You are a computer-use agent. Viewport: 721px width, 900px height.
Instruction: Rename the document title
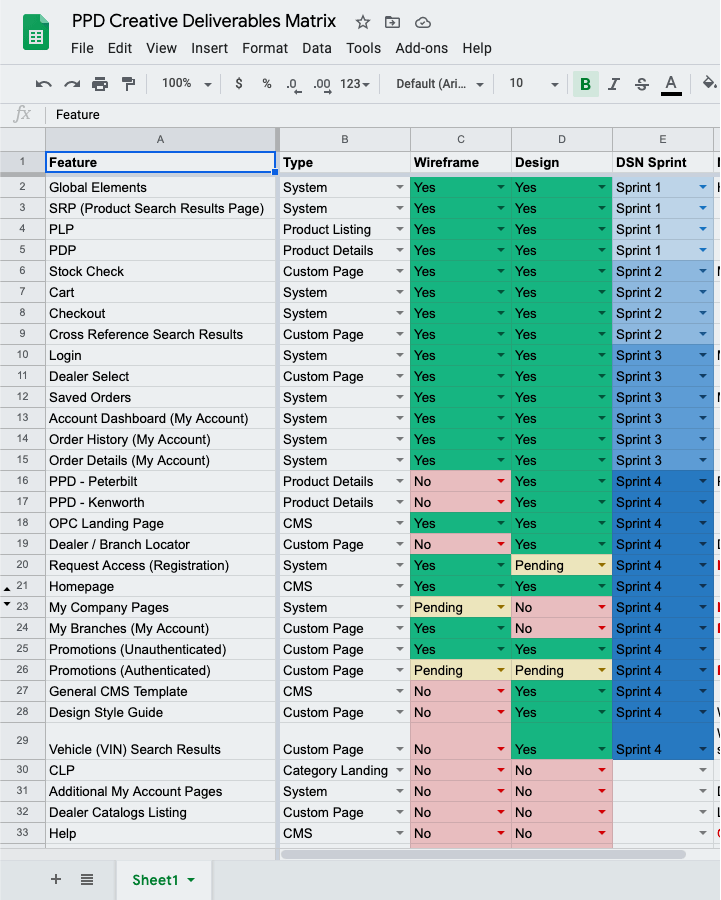(204, 21)
